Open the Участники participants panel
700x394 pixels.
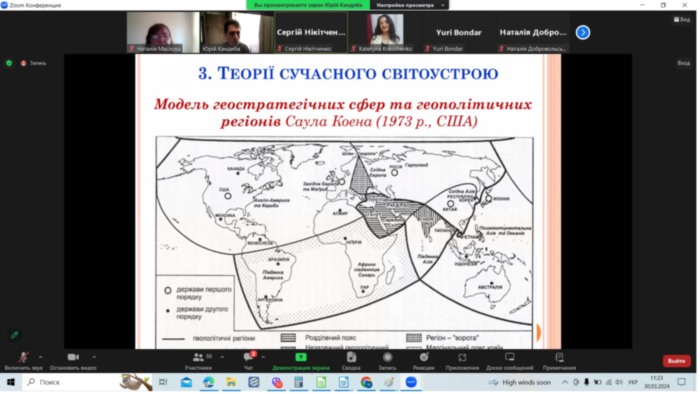(x=198, y=361)
